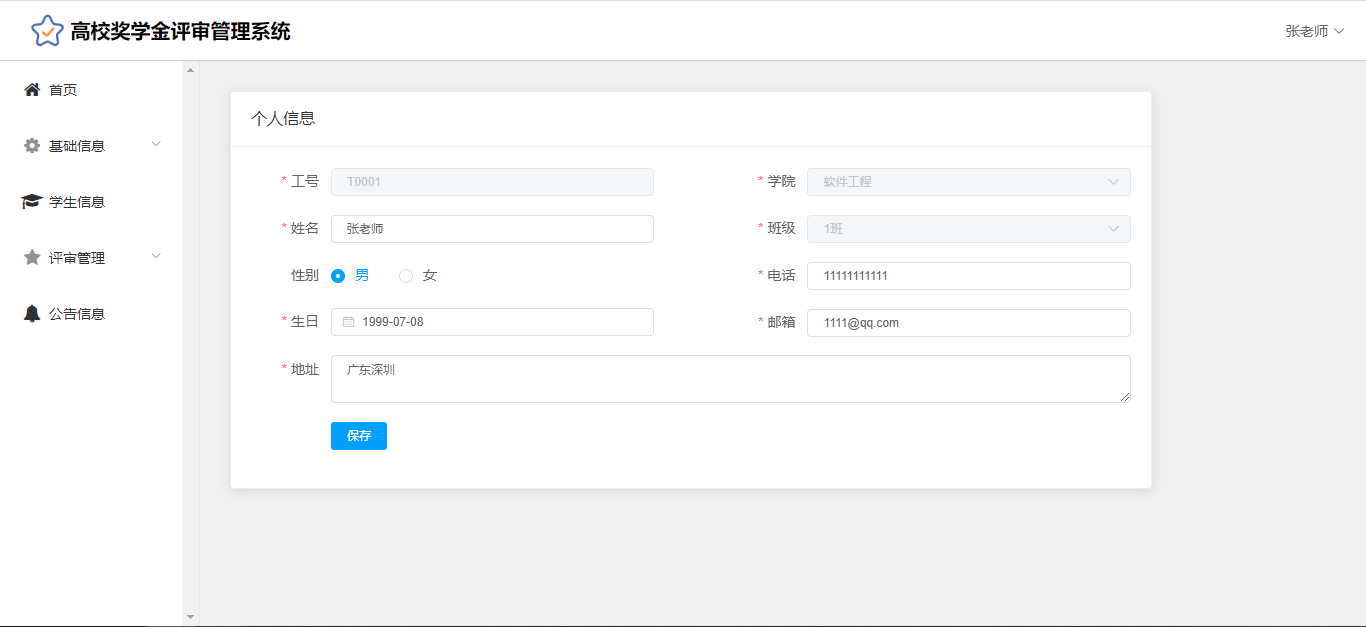The image size is (1366, 627).
Task: Click the graduation cap icon beside 学生信息
Action: tap(32, 202)
